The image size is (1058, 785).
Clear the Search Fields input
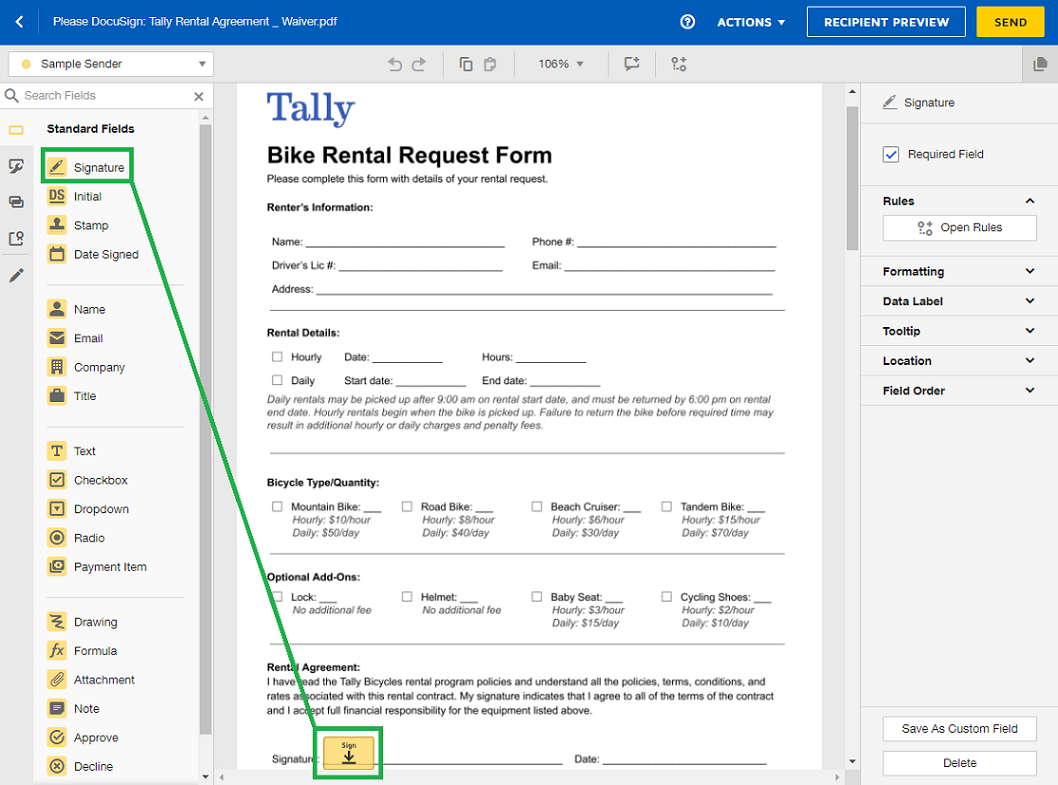click(198, 95)
